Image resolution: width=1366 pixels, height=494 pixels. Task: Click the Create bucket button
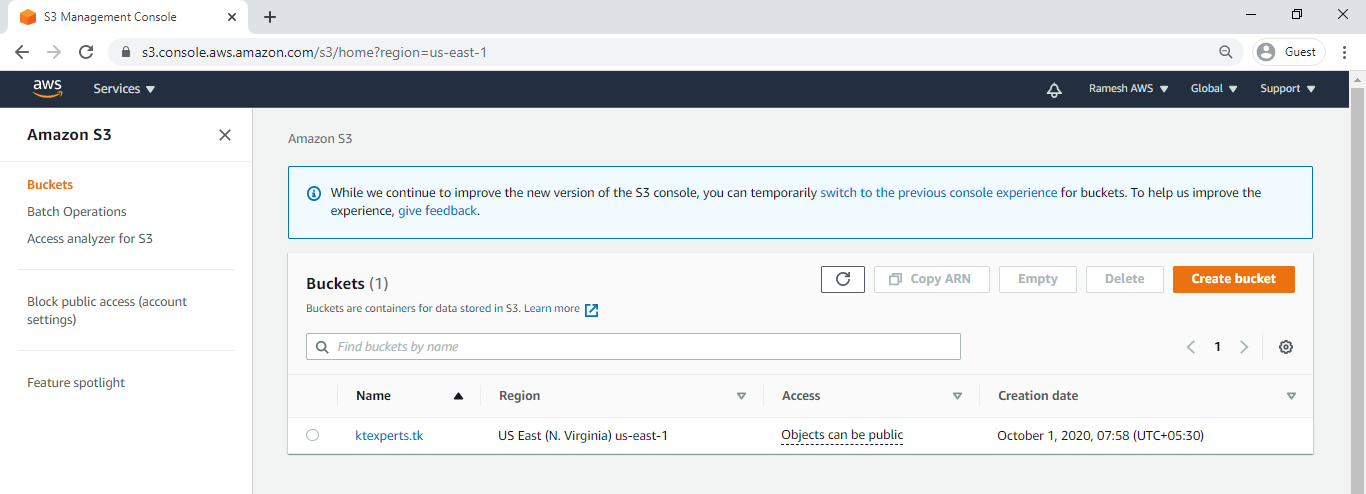(1233, 279)
